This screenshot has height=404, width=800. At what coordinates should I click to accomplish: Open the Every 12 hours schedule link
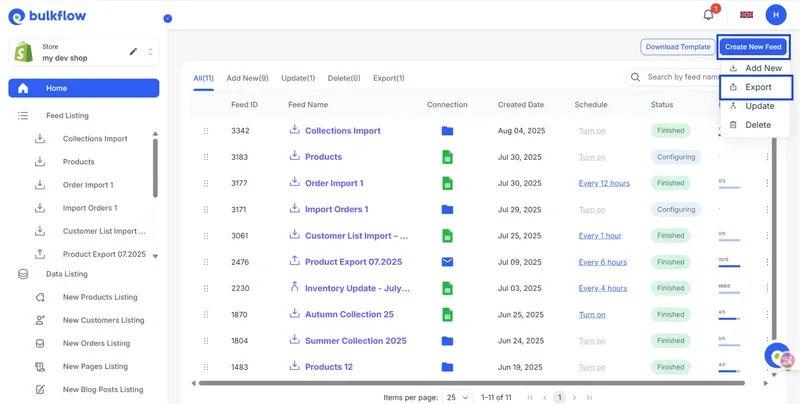[604, 183]
